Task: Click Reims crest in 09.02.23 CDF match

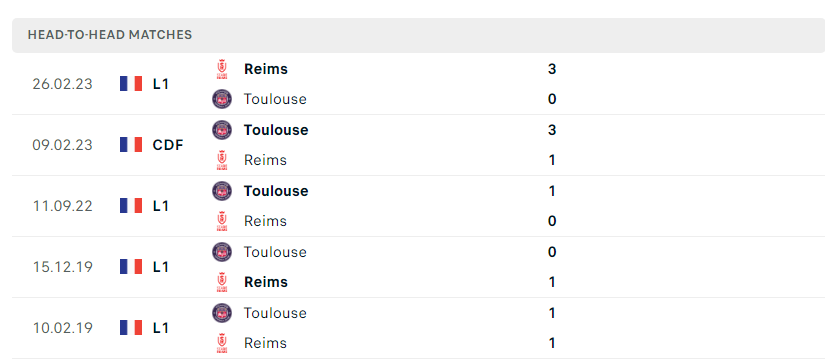Action: (222, 160)
